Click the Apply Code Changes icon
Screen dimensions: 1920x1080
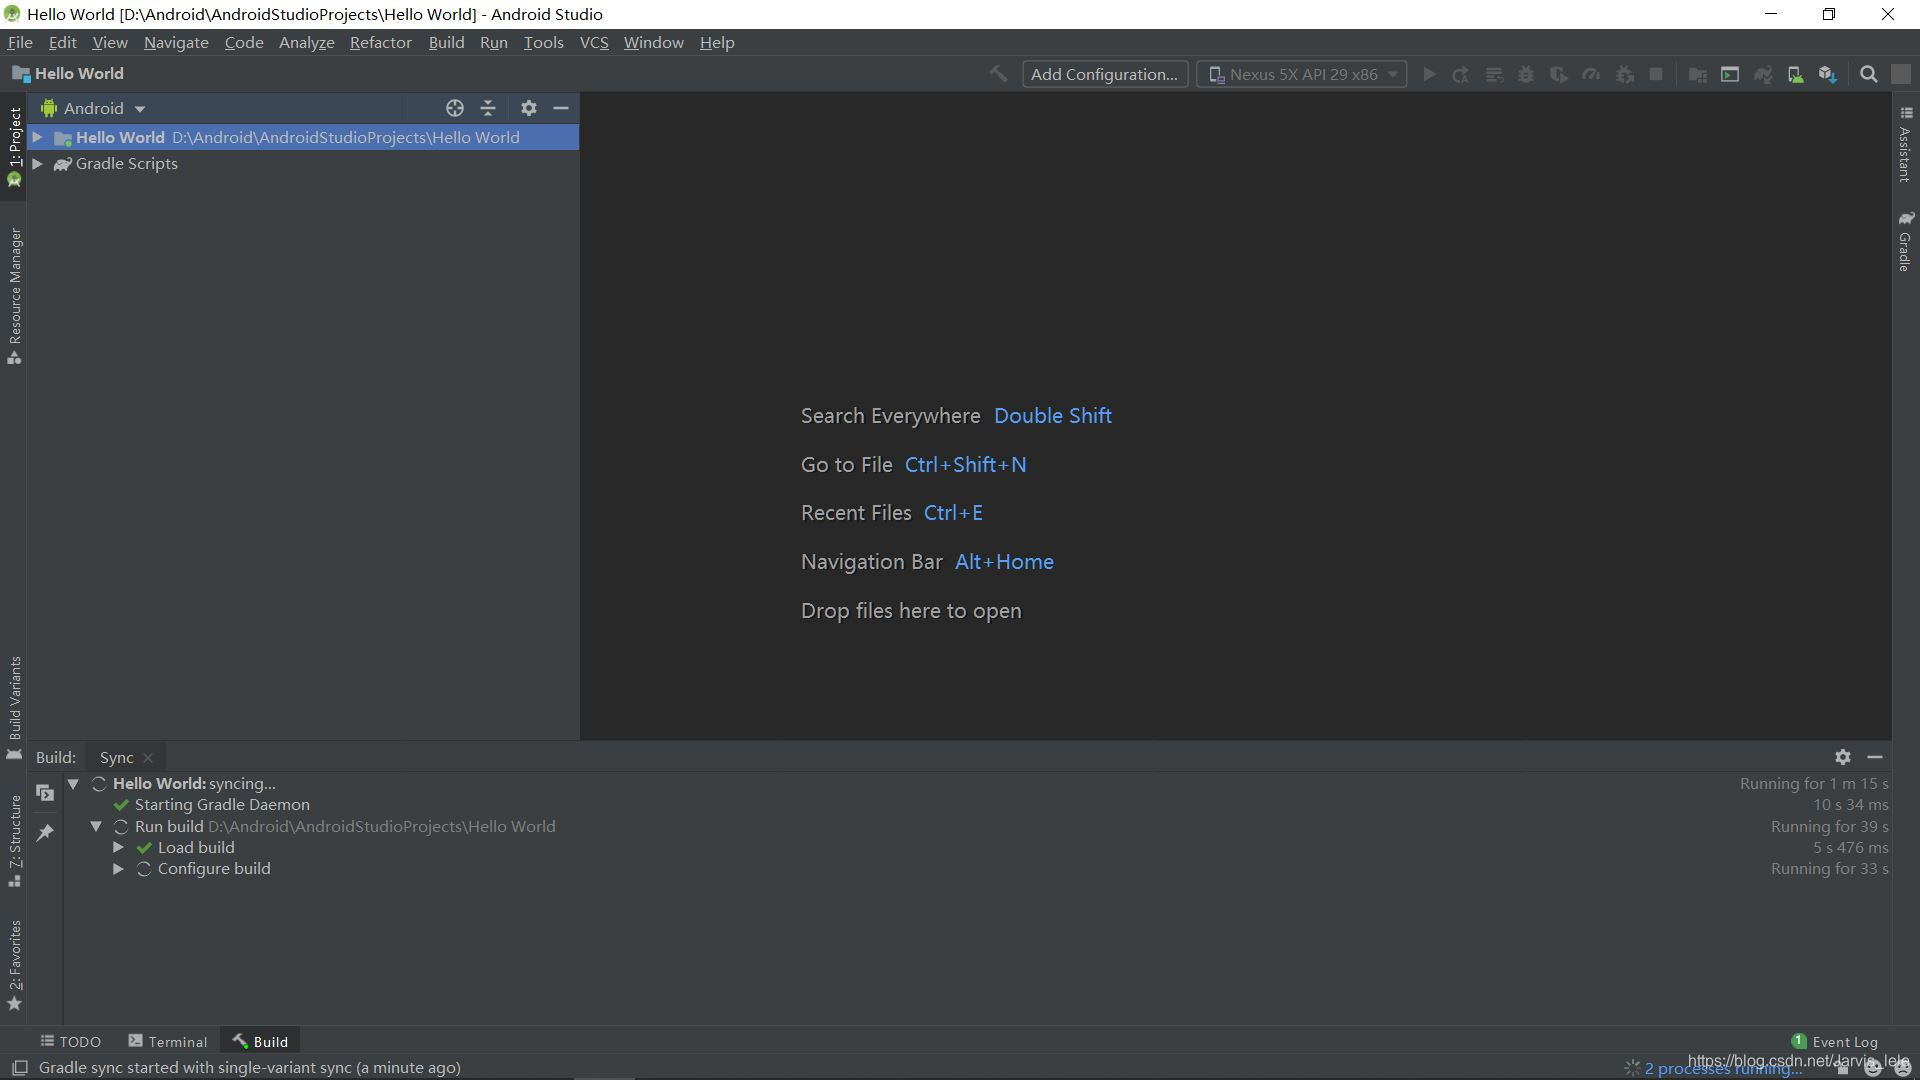click(x=1494, y=74)
